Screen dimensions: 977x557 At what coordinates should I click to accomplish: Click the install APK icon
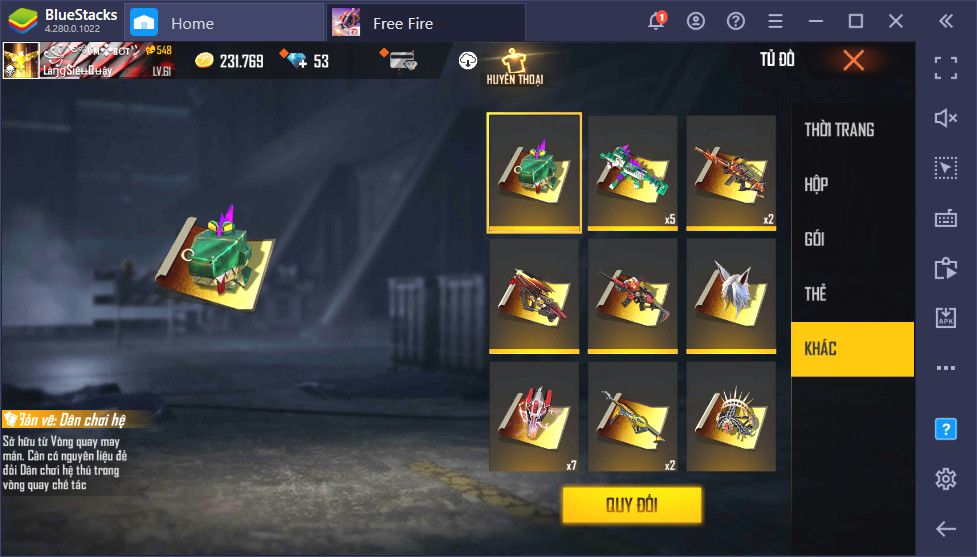tap(946, 317)
